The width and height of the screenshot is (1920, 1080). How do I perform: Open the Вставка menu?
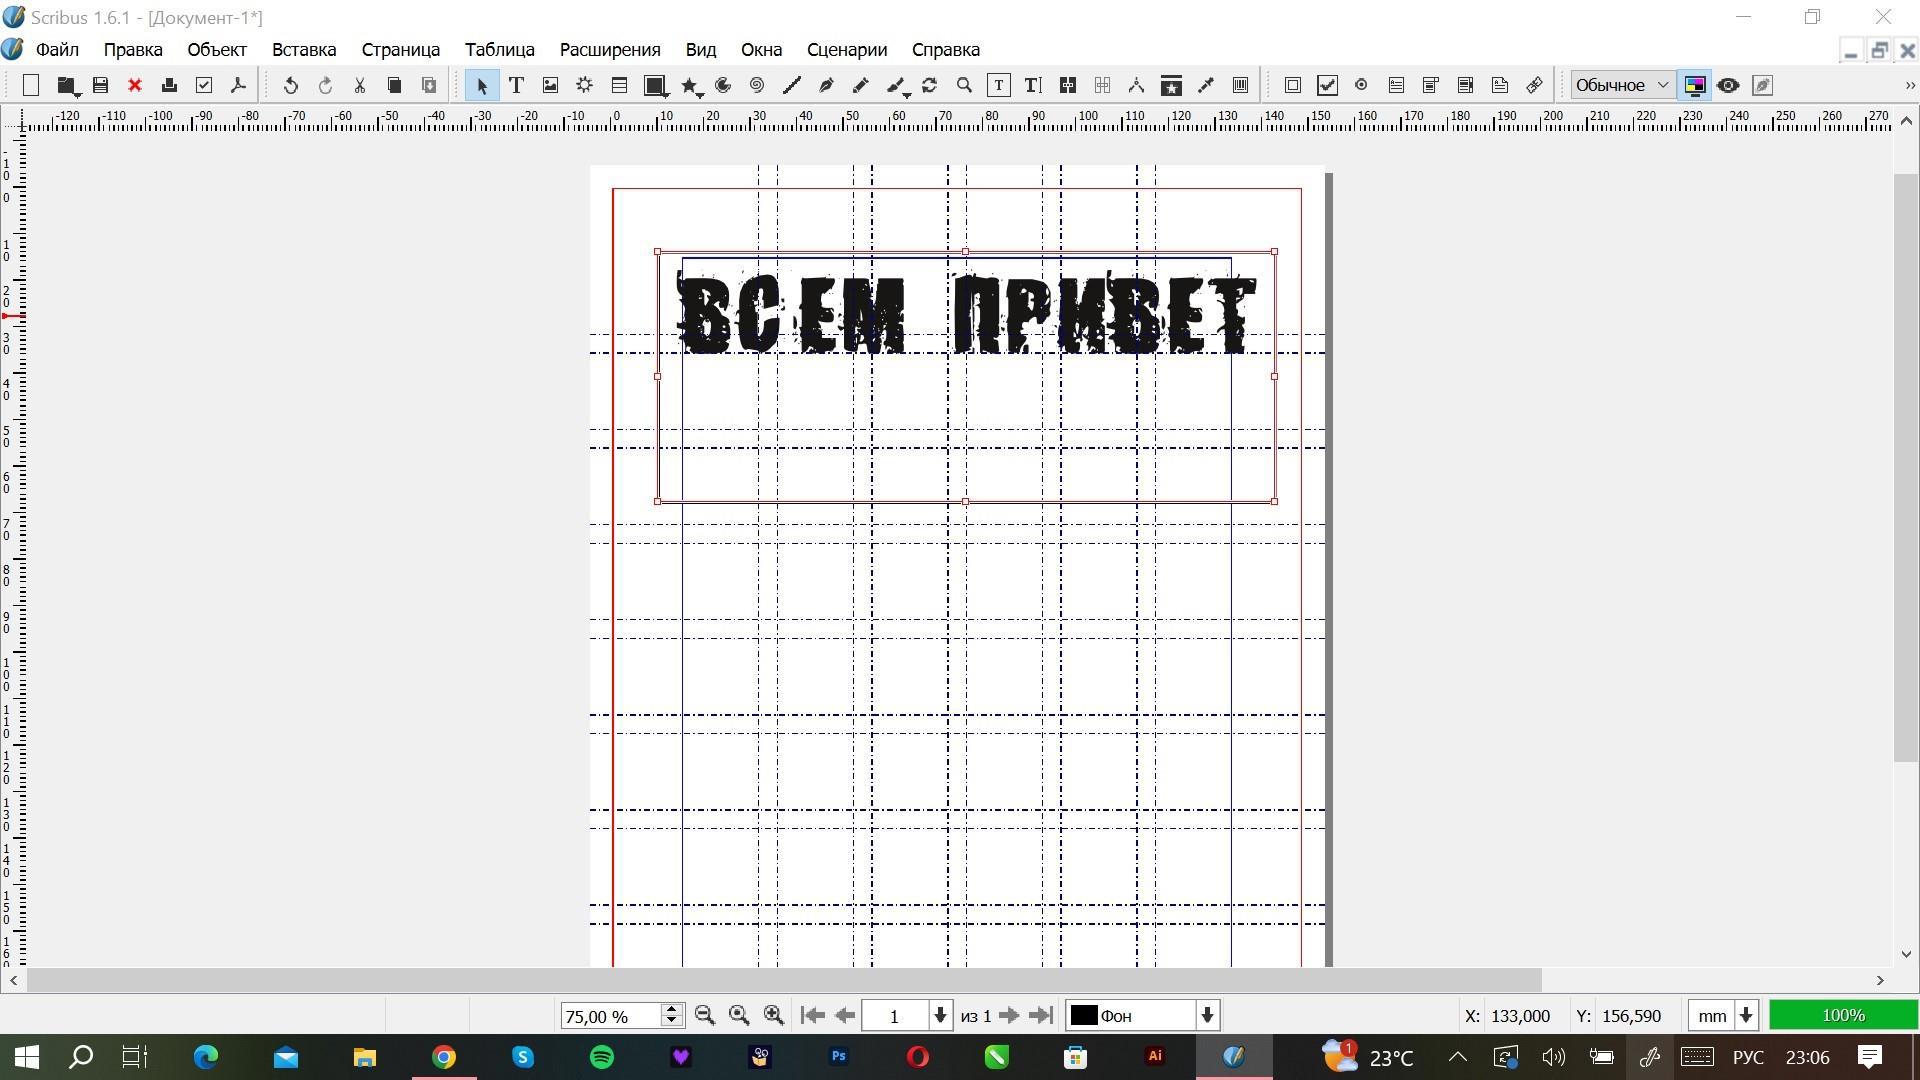[x=303, y=49]
